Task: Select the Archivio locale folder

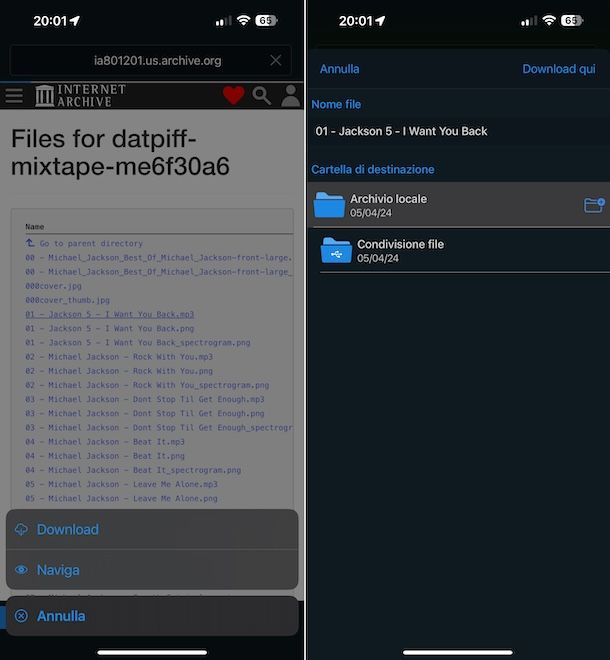Action: (459, 205)
